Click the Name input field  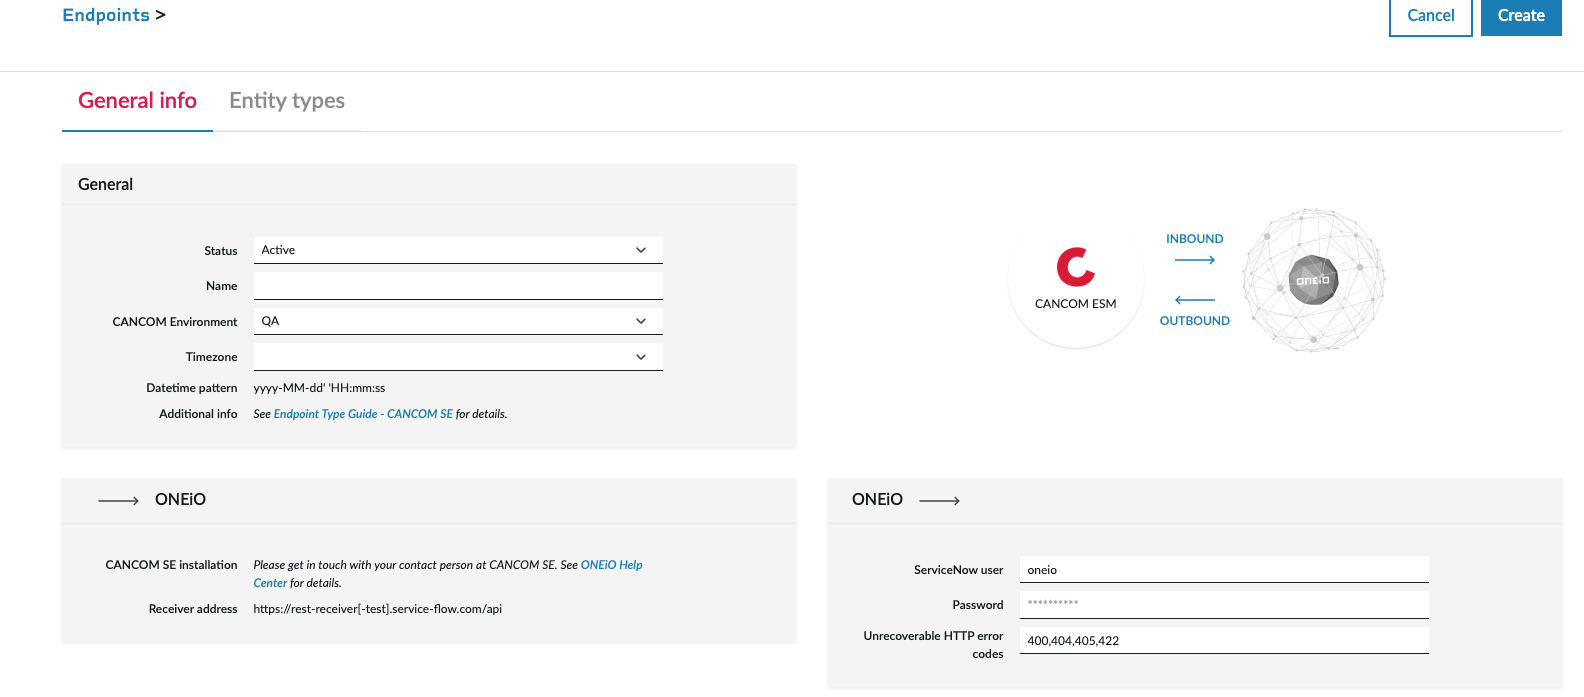tap(458, 286)
